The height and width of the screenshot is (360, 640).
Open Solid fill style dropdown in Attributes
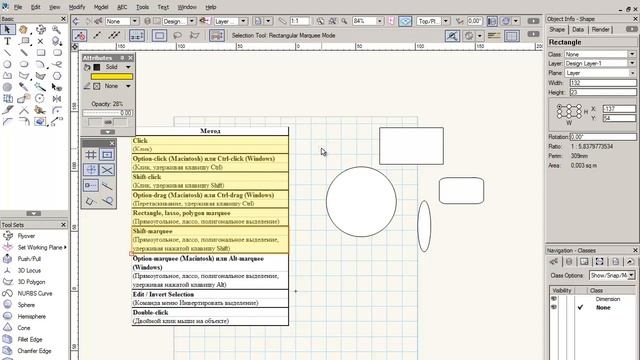point(128,67)
